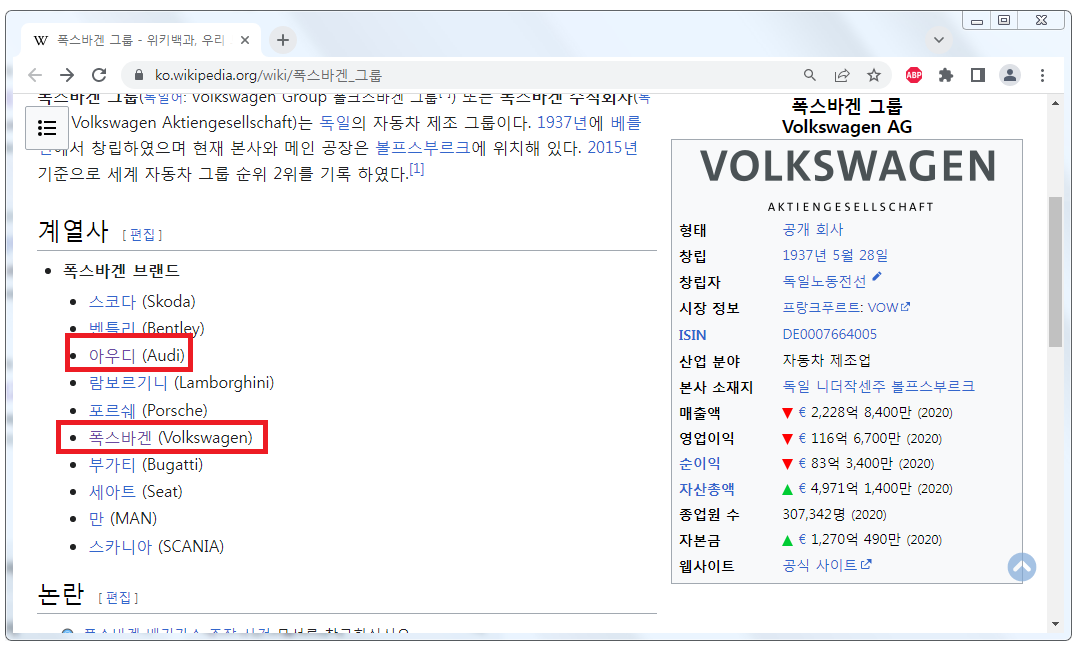Go back to the previous page

[x=35, y=75]
